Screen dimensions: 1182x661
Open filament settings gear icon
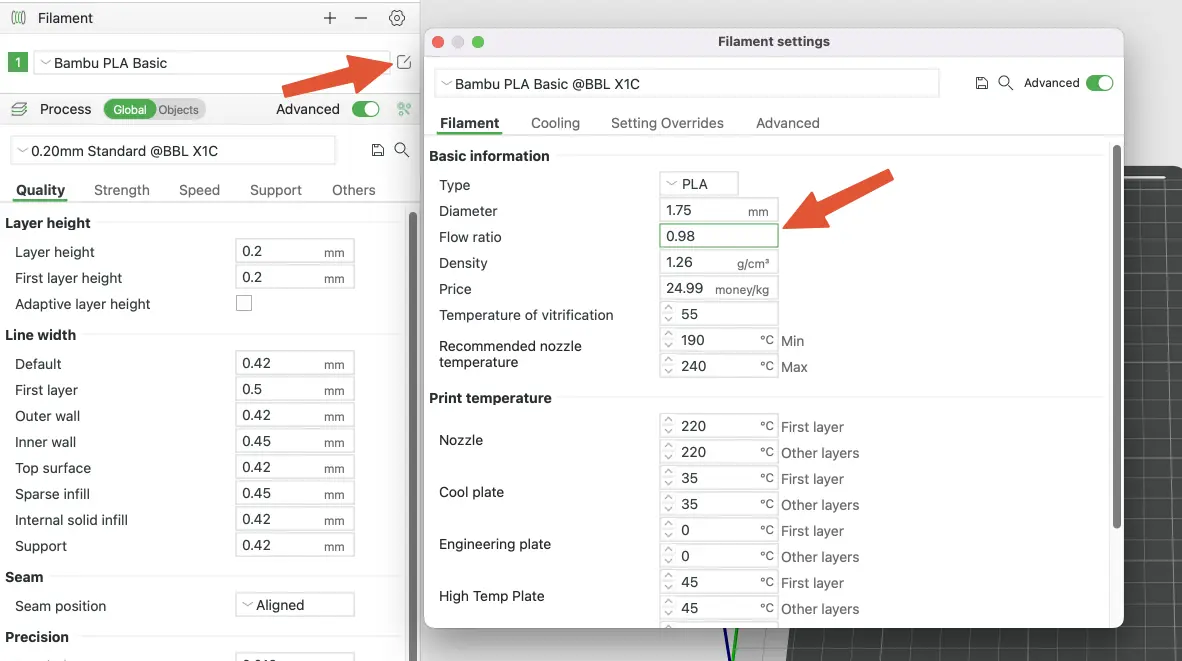397,18
